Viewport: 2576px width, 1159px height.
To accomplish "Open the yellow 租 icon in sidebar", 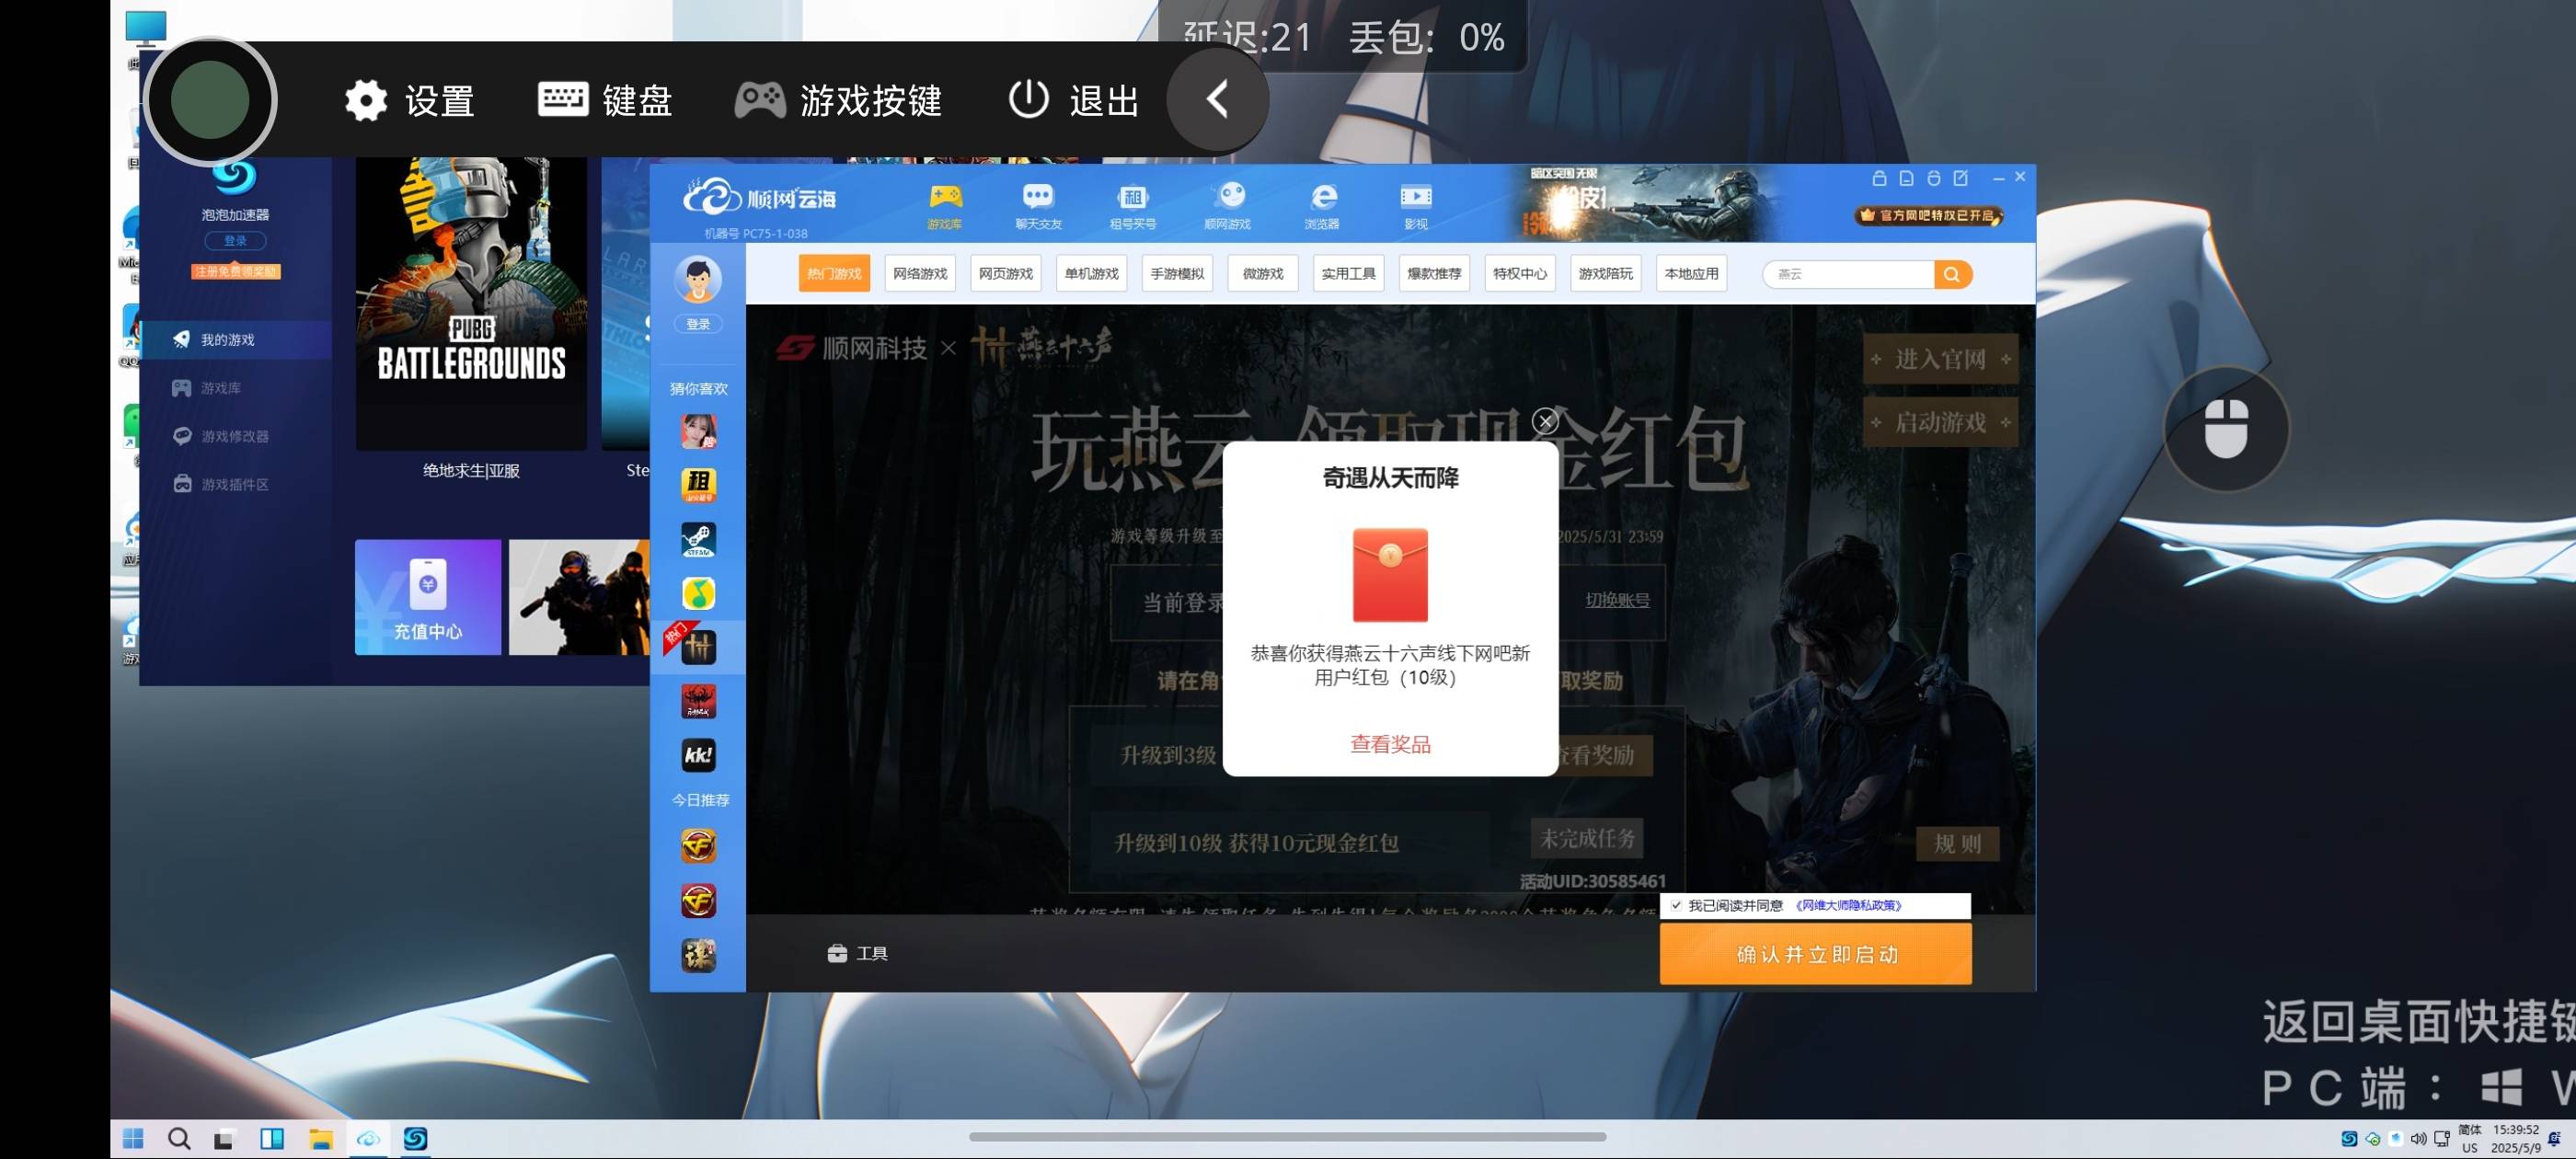I will point(698,485).
